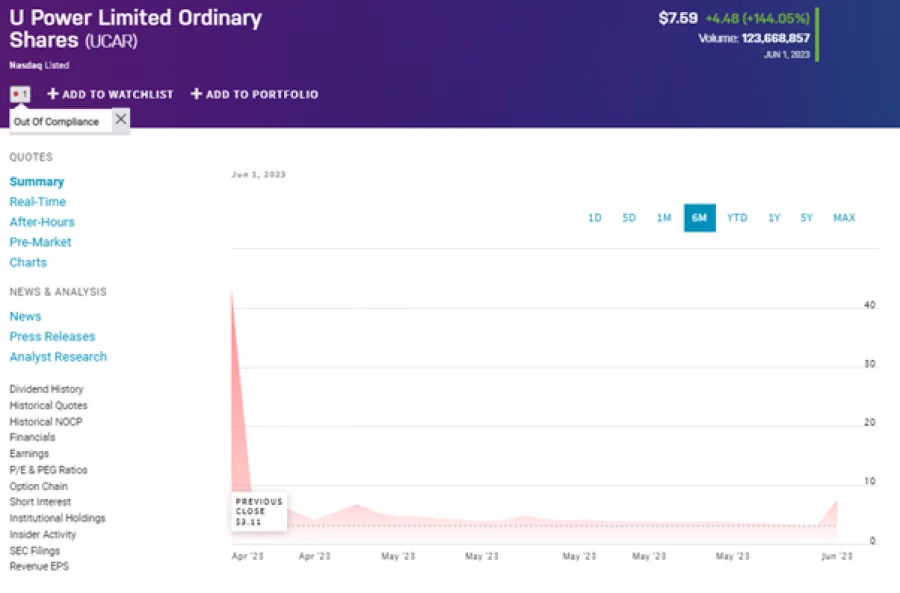Open After-Hours quotes page
This screenshot has height=593, width=900.
point(42,222)
